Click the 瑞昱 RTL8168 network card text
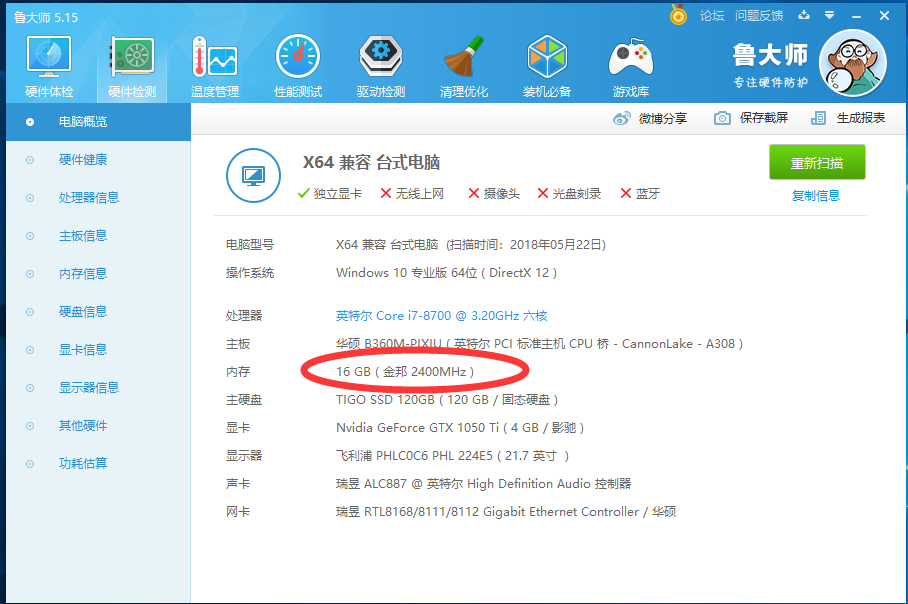Viewport: 908px width, 604px height. pos(506,512)
